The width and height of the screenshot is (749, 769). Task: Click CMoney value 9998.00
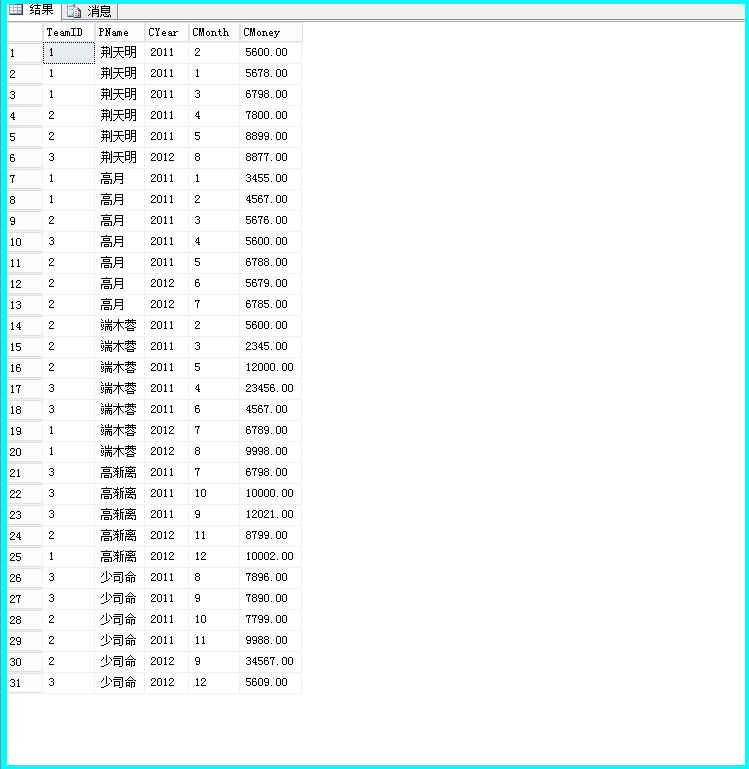click(266, 451)
